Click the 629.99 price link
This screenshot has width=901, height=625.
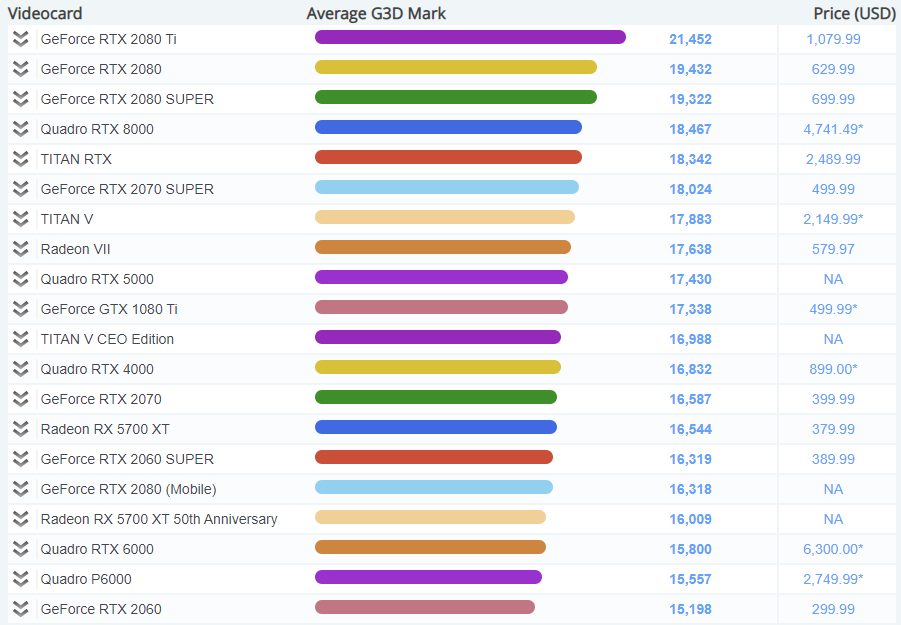[833, 69]
